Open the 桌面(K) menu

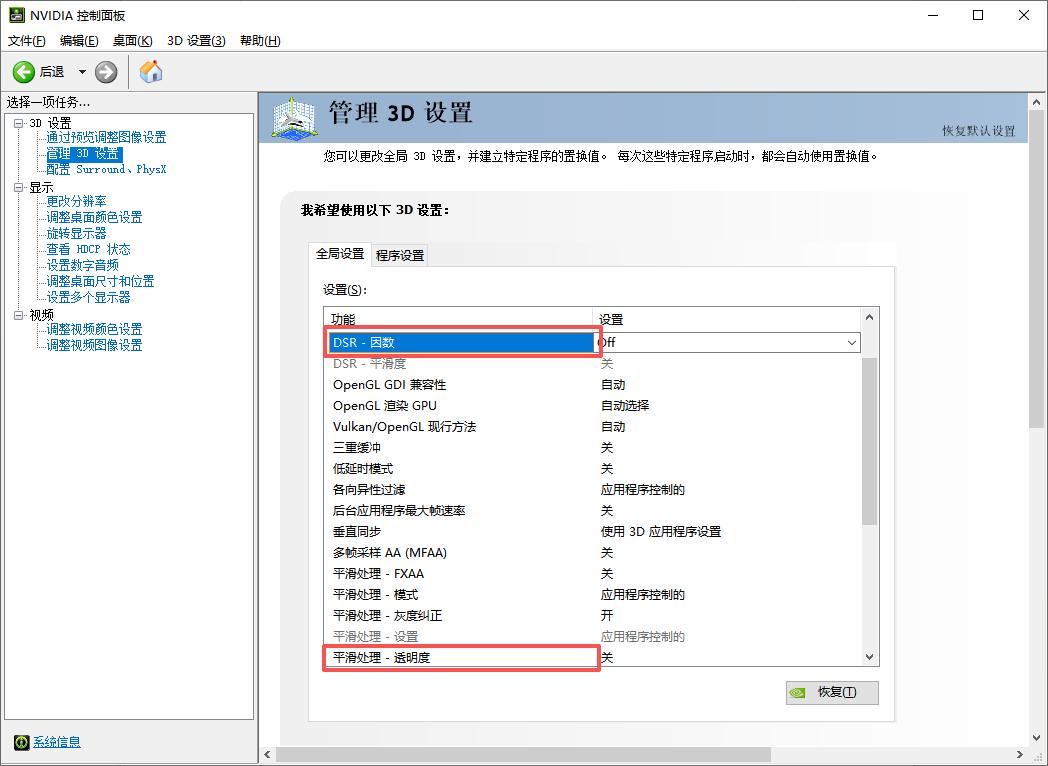coord(132,41)
